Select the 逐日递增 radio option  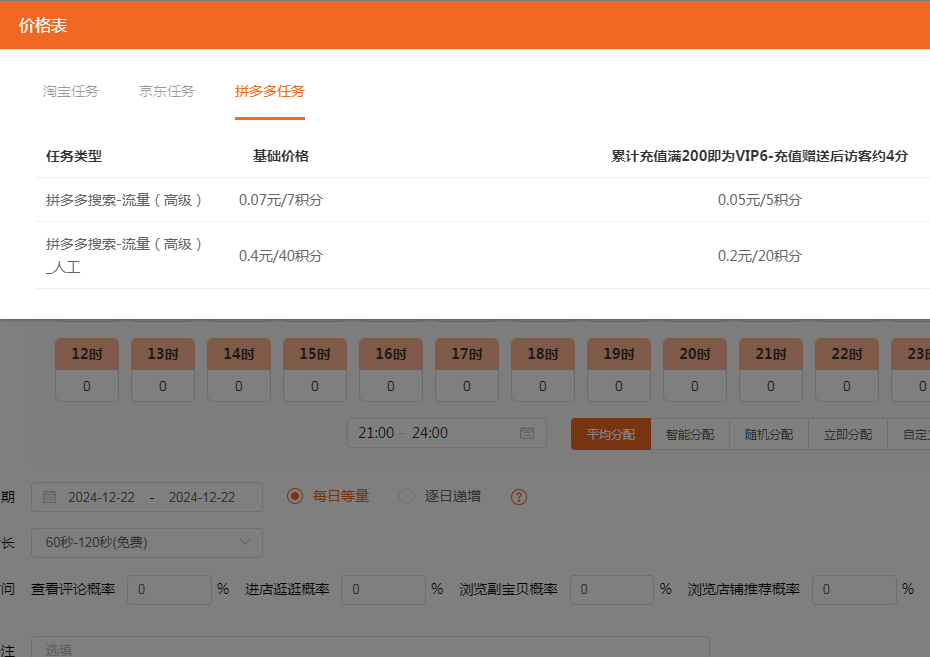coord(406,497)
